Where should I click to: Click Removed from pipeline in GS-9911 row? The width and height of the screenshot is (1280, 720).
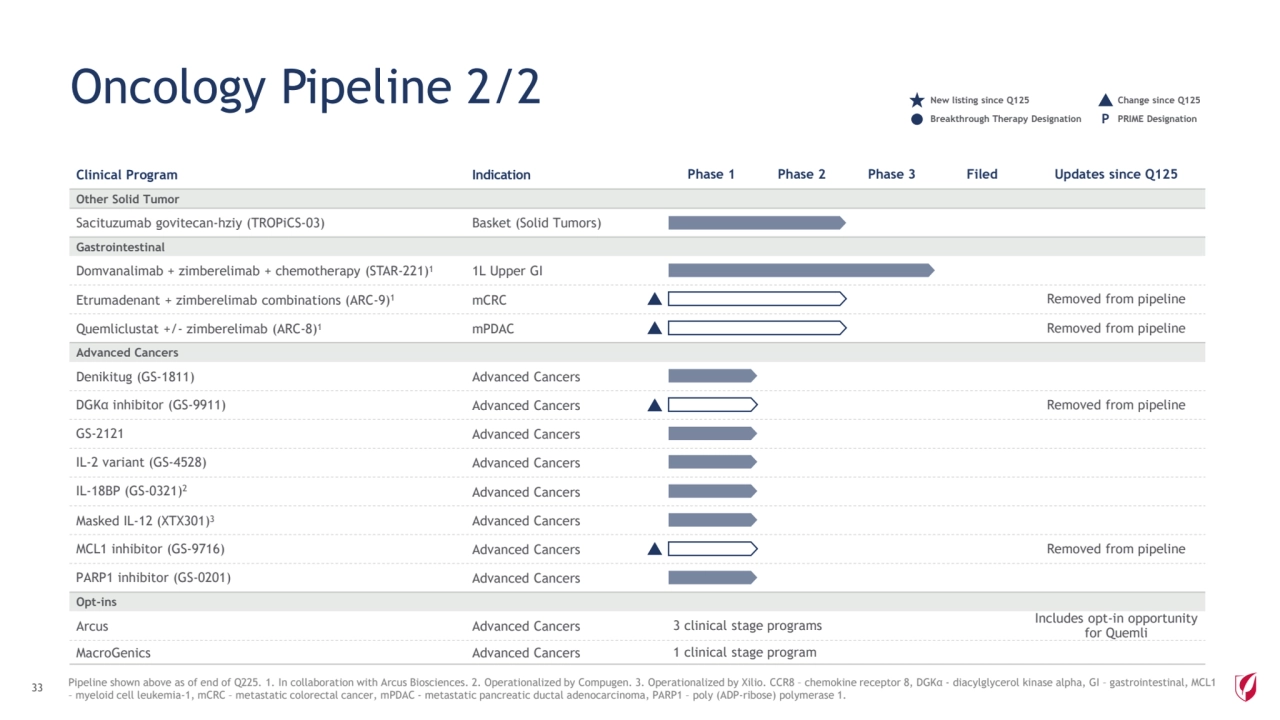(1116, 405)
